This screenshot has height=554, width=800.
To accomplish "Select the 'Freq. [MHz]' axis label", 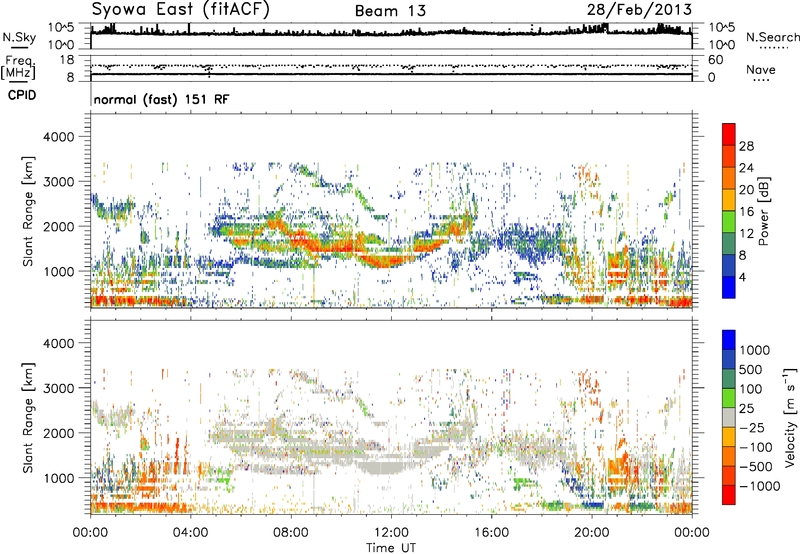I will (x=19, y=68).
